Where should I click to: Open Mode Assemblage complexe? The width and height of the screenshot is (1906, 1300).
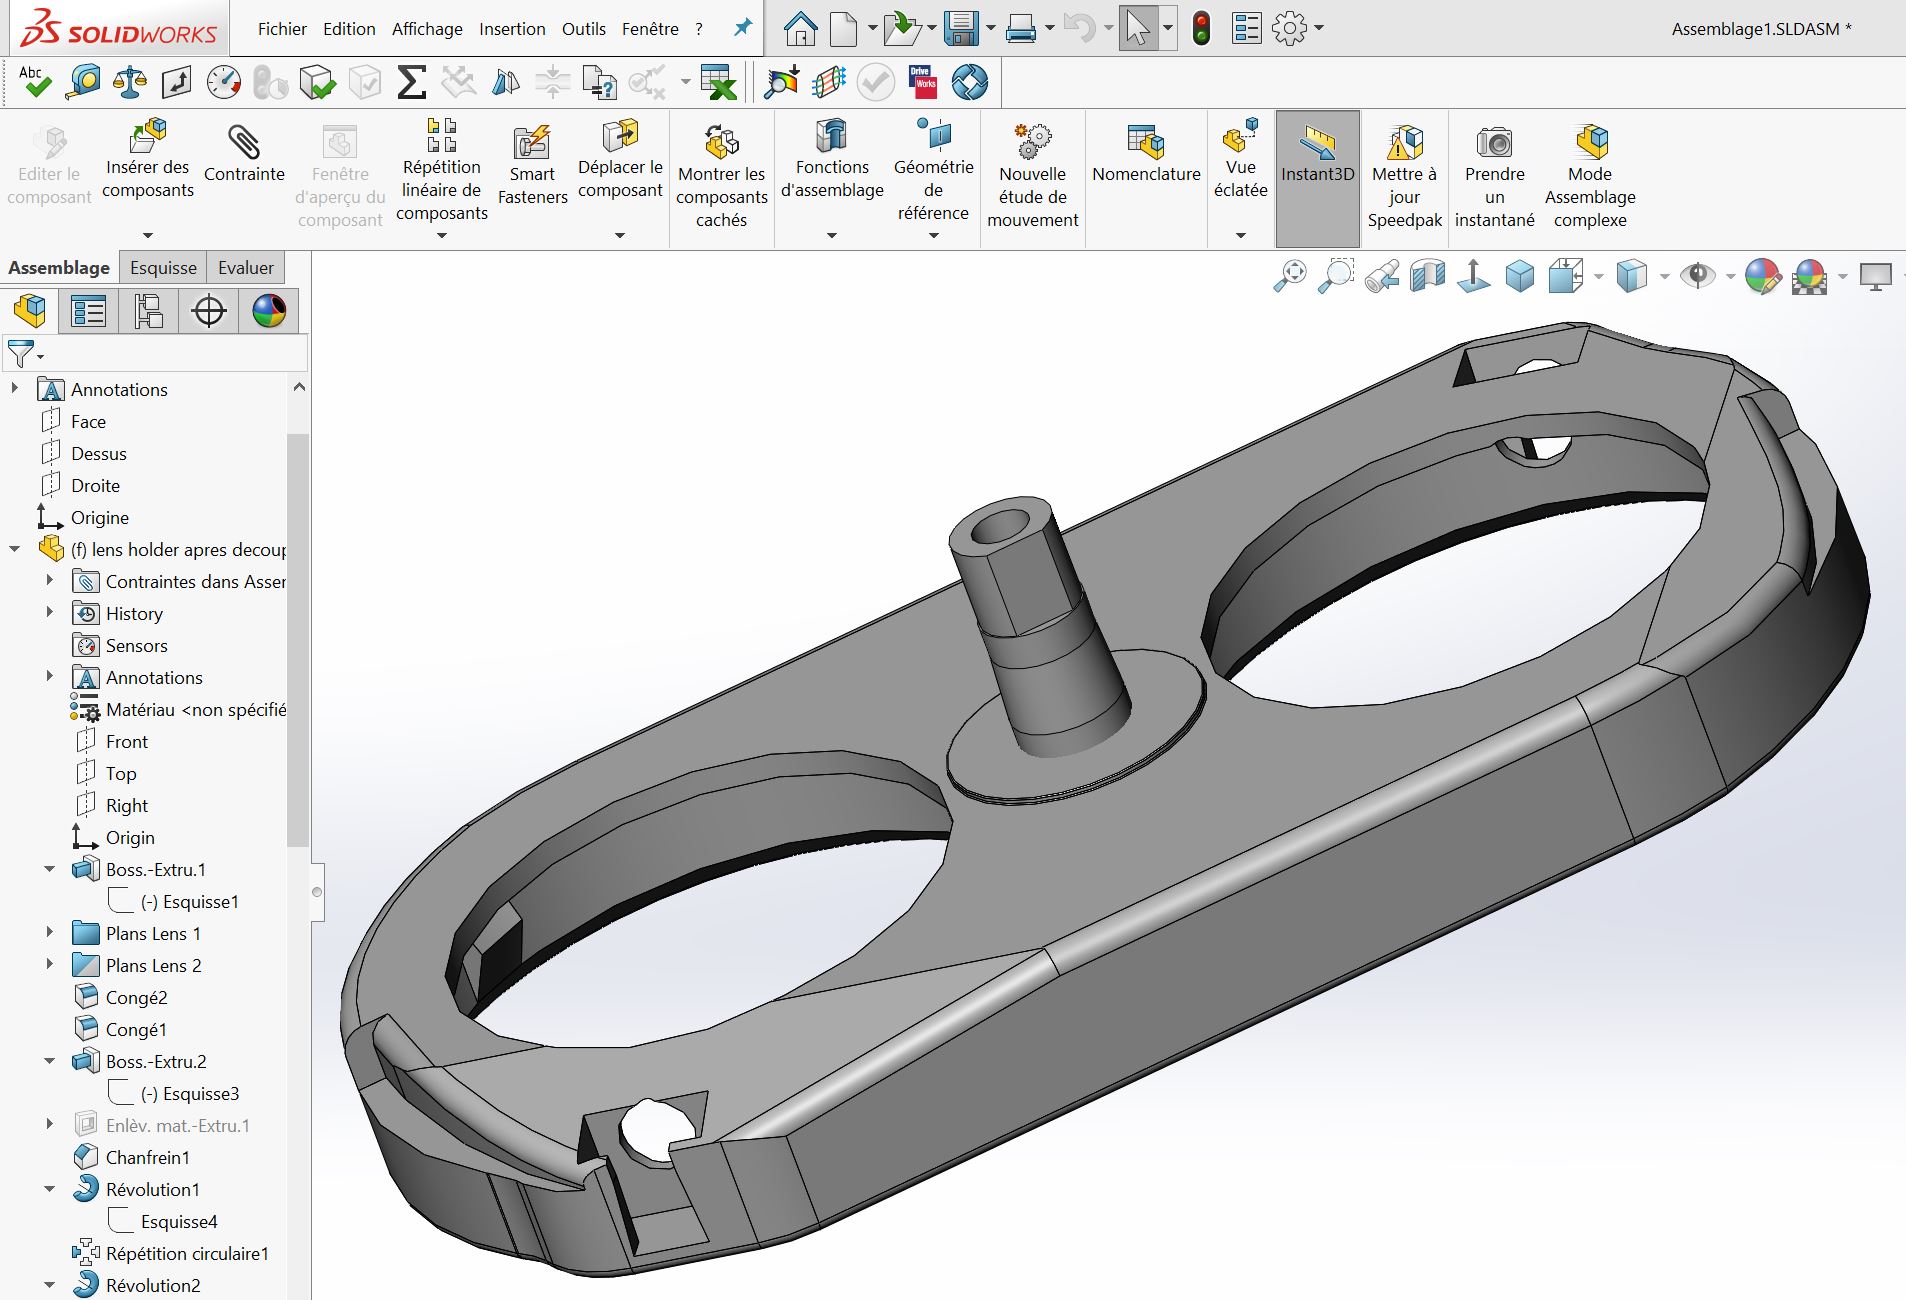click(1590, 176)
